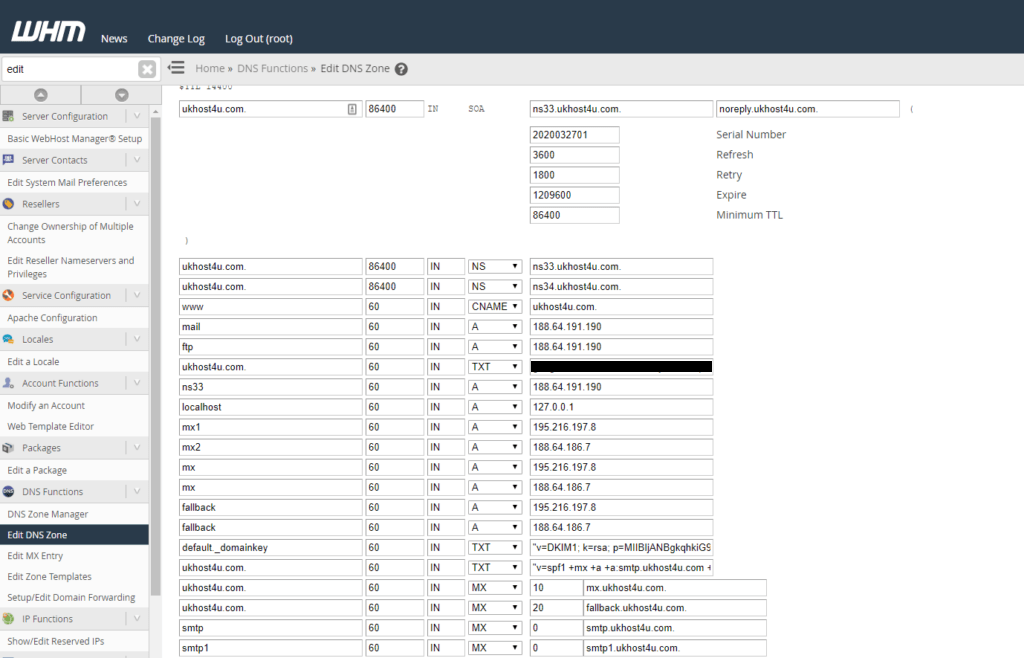This screenshot has height=658, width=1024.
Task: Open record type dropdown for smtp1 MX row
Action: pyautogui.click(x=495, y=648)
